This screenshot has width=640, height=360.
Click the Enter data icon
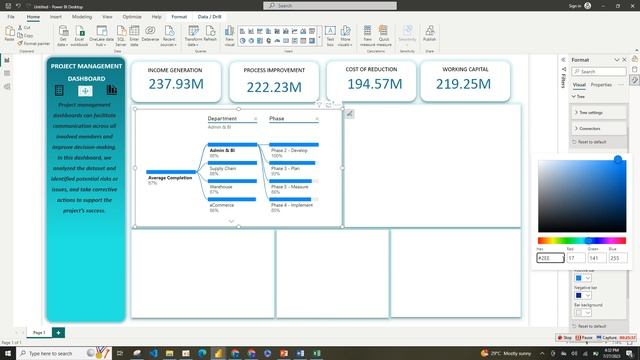click(134, 36)
